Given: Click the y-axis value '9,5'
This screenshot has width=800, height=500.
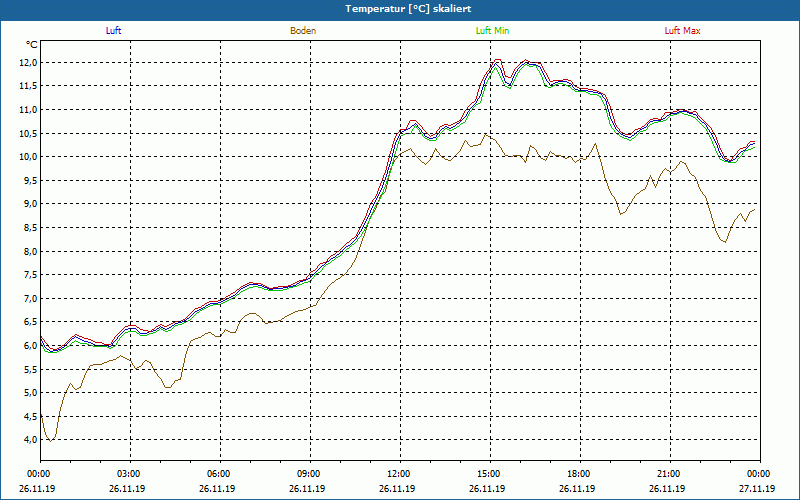Looking at the screenshot, I should tap(30, 181).
